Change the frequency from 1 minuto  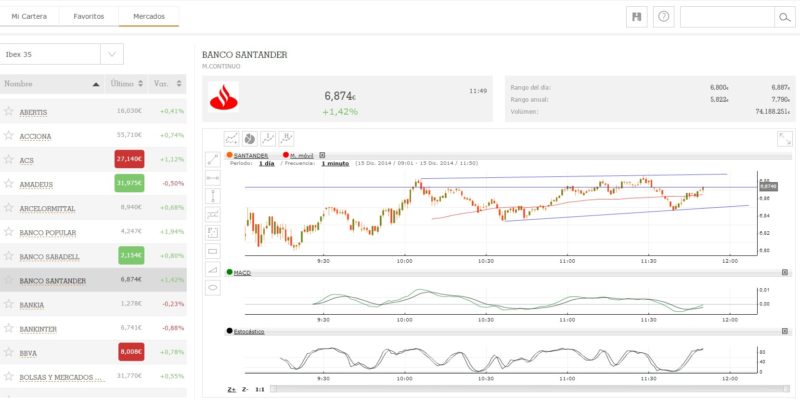[x=335, y=164]
